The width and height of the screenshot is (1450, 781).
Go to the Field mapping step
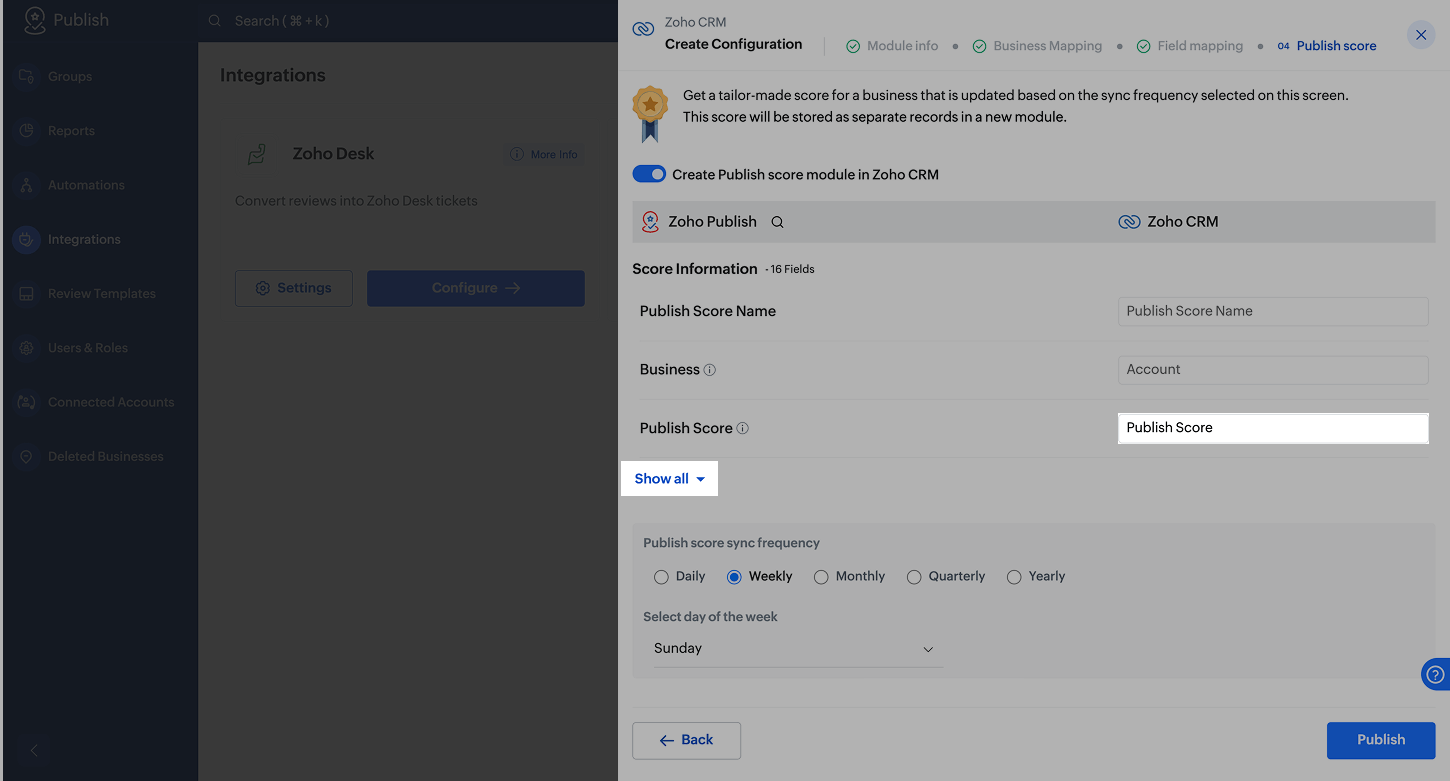[x=1190, y=46]
